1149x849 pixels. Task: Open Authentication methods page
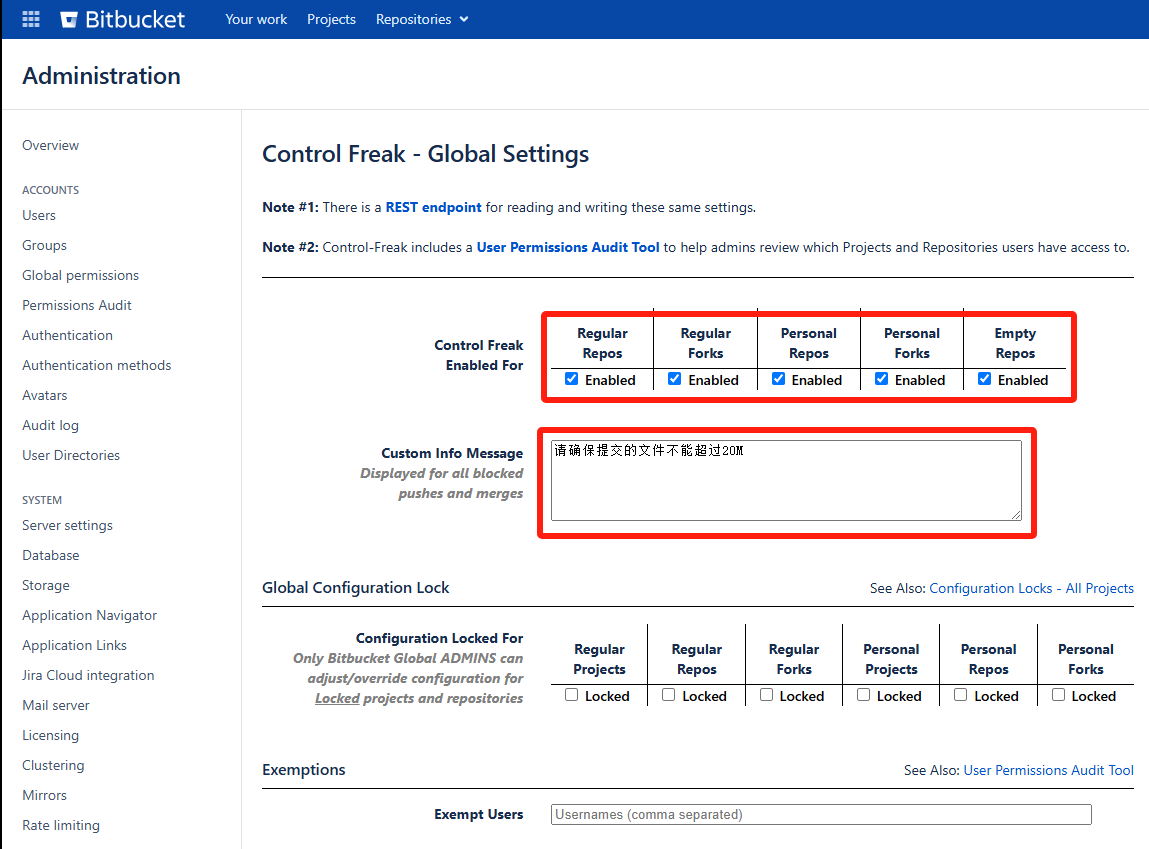point(97,366)
